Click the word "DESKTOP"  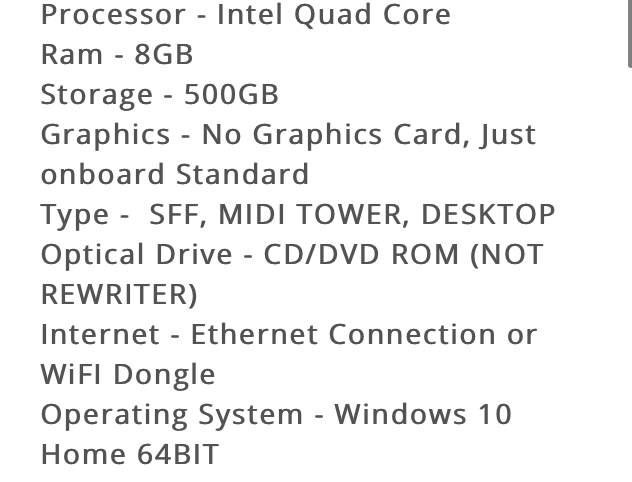488,214
